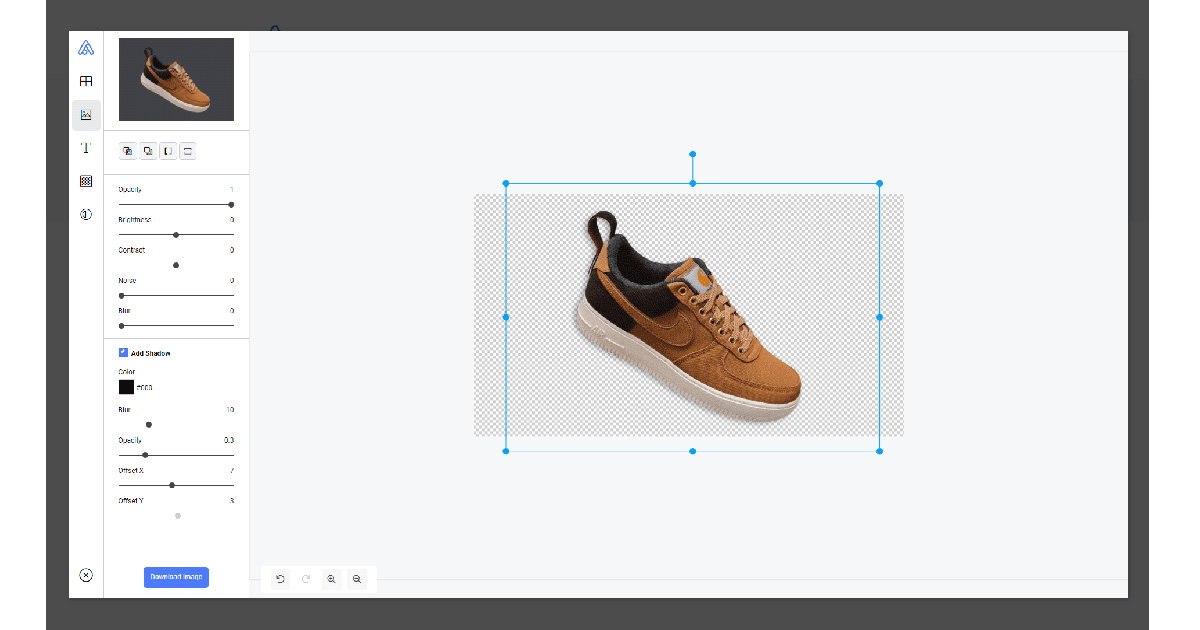Download the image
The height and width of the screenshot is (630, 1200).
[176, 577]
